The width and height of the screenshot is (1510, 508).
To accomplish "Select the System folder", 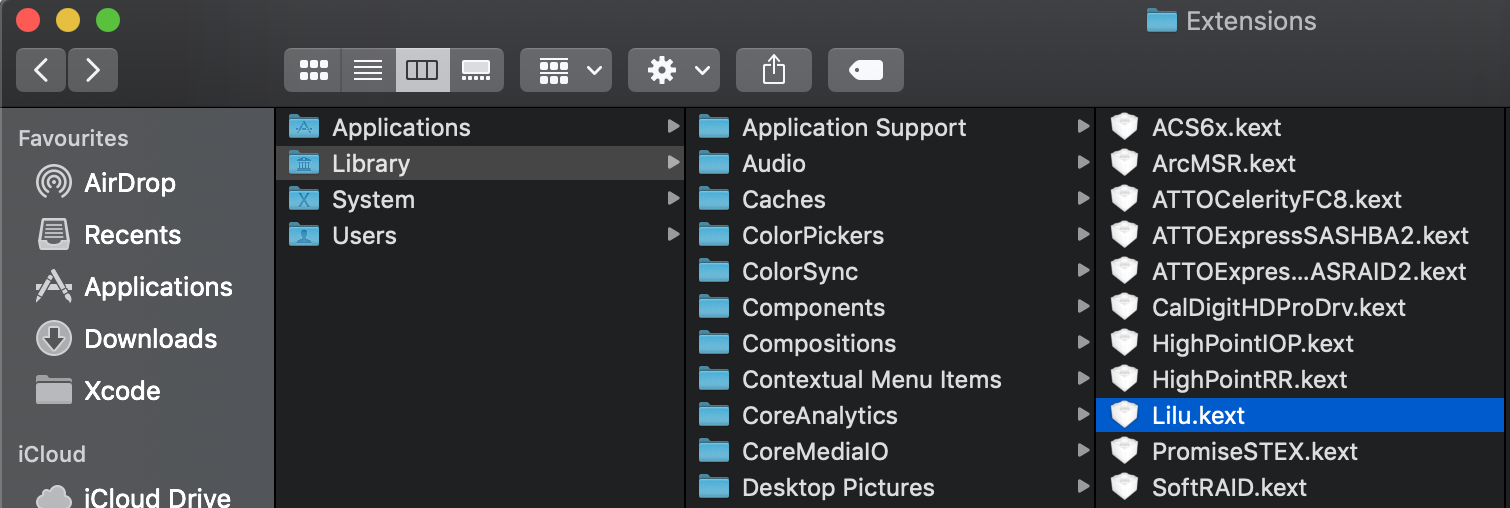I will pyautogui.click(x=373, y=200).
